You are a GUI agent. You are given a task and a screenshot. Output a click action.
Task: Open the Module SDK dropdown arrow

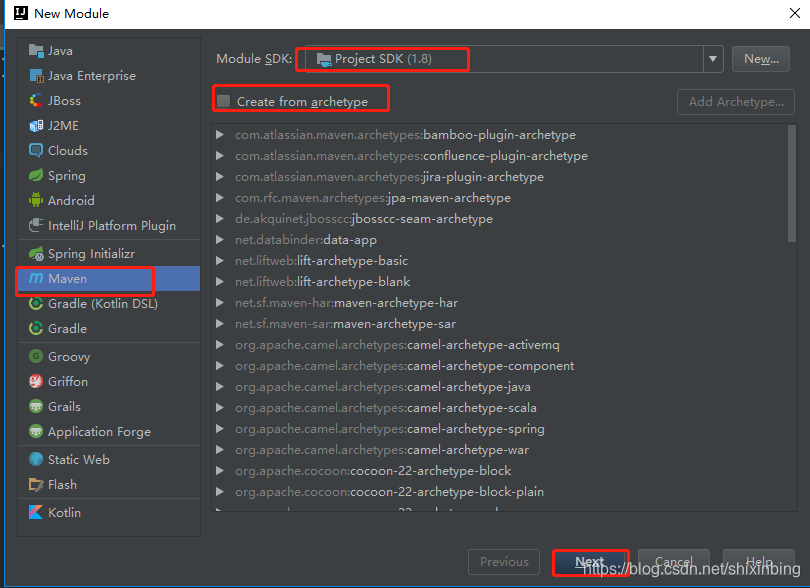point(713,59)
